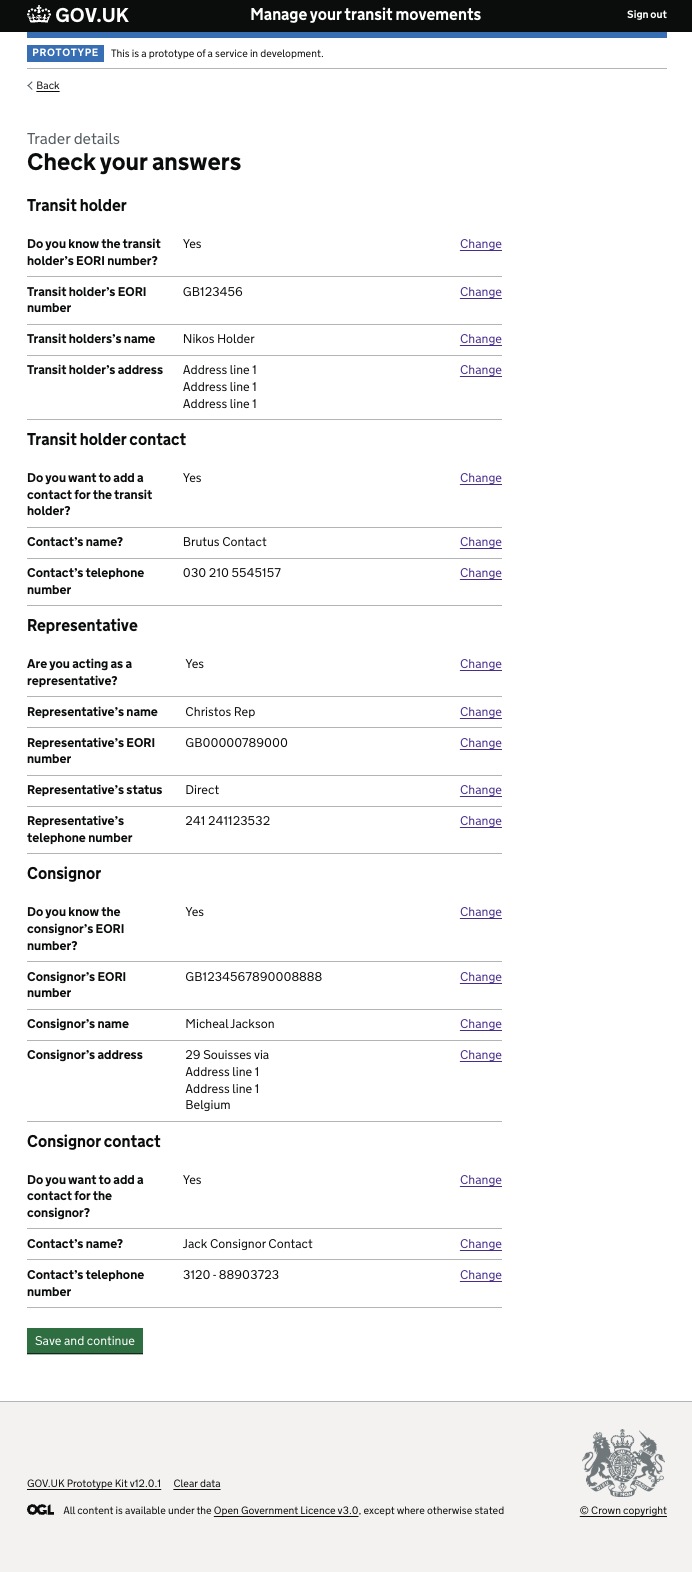
Task: Click the Back link
Action: click(47, 86)
